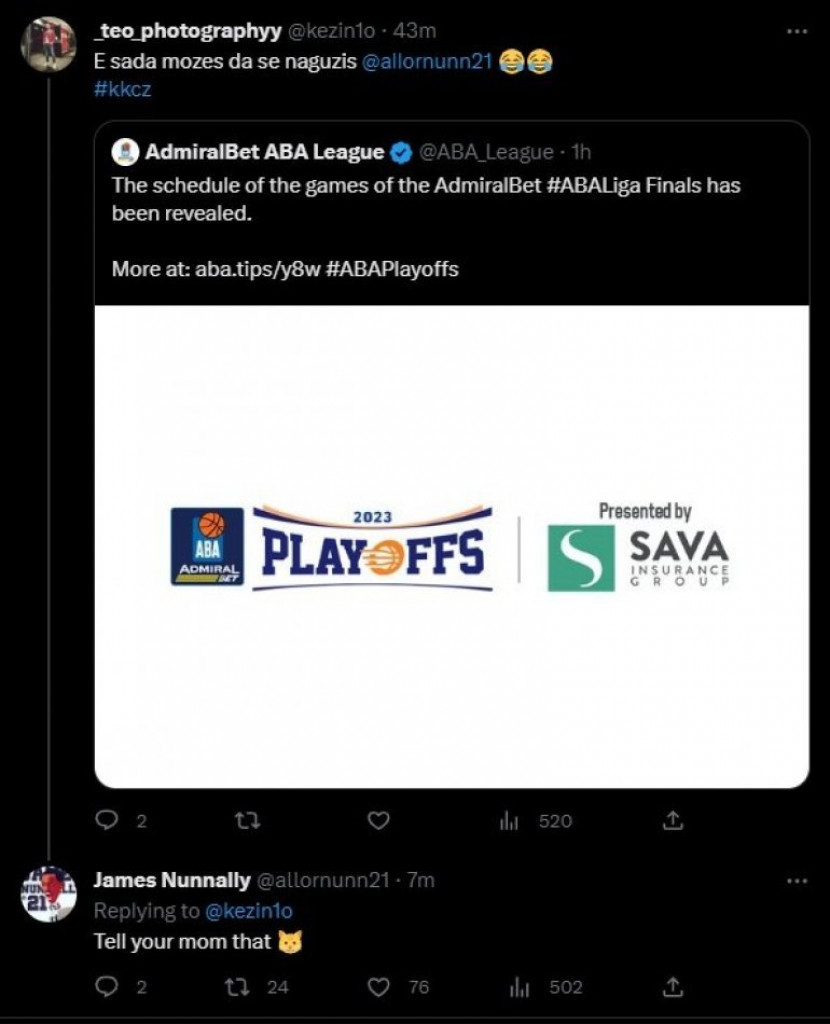Share the _teo_photographyy tweet
This screenshot has height=1024, width=830.
pyautogui.click(x=673, y=821)
